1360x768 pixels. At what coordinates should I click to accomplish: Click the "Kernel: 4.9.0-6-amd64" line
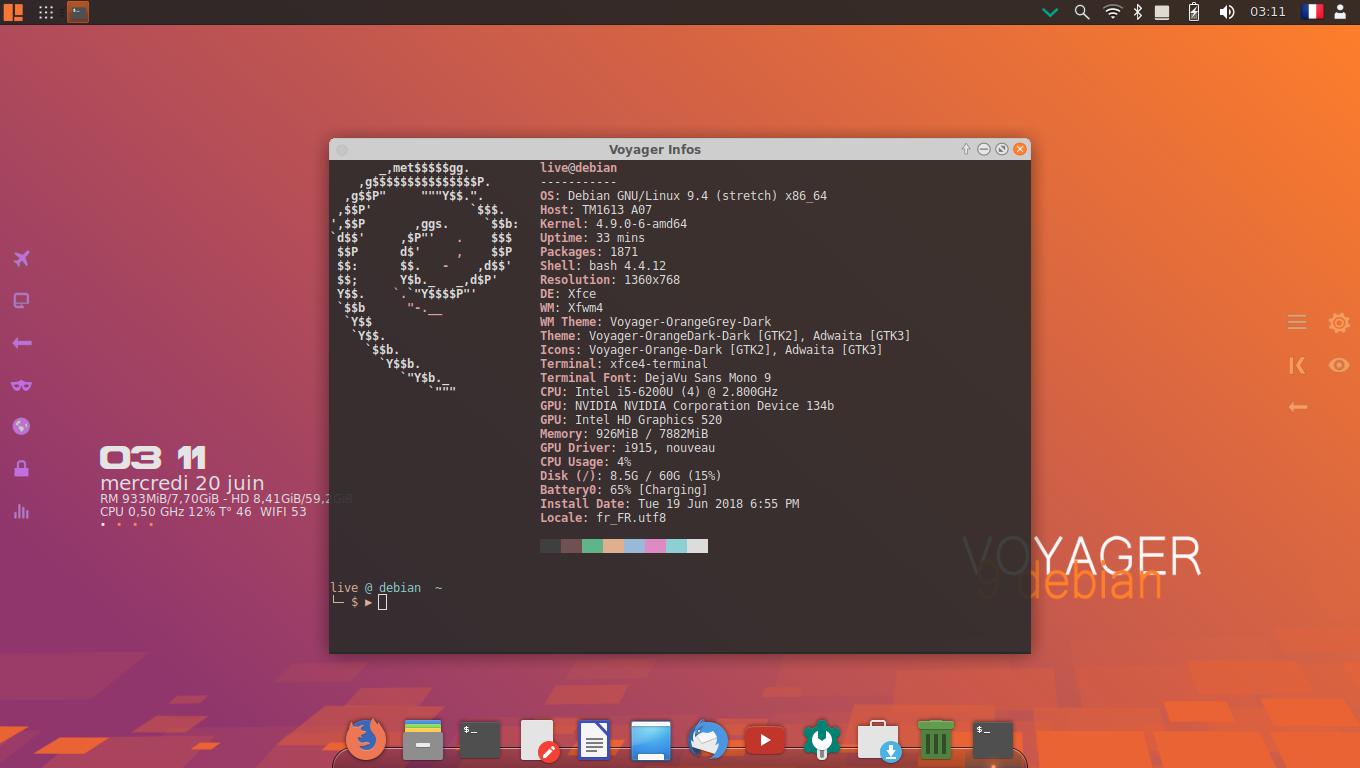[613, 224]
